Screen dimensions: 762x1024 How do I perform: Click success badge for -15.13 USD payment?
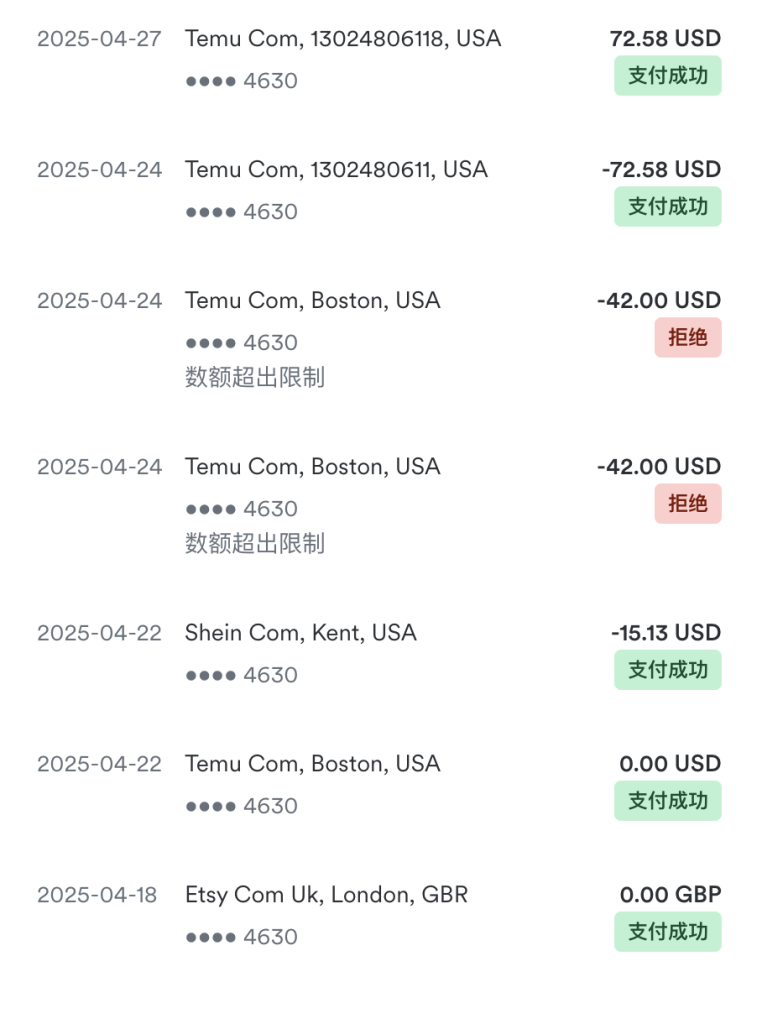[x=667, y=670]
